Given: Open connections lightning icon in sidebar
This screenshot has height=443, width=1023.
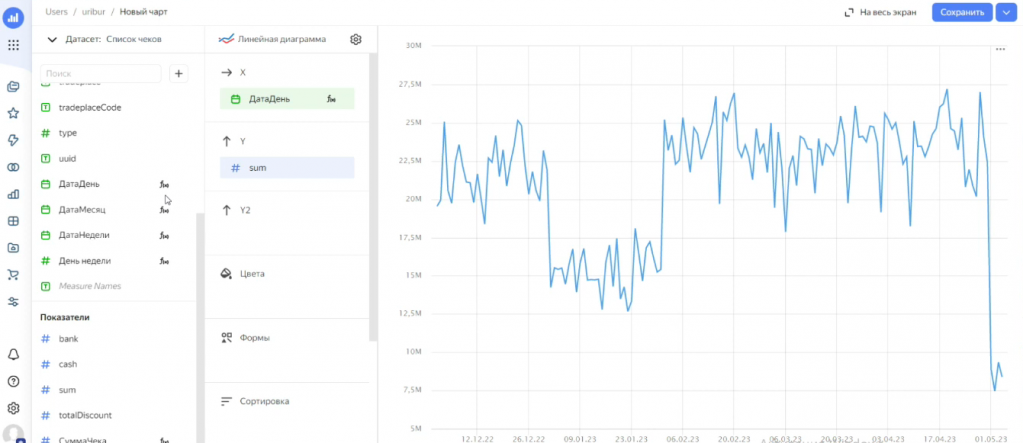Looking at the screenshot, I should click(x=13, y=140).
